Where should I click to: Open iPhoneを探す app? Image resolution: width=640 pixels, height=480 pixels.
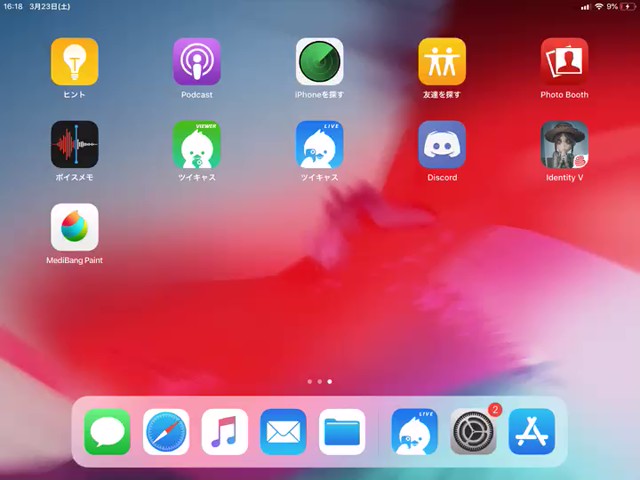click(x=319, y=62)
